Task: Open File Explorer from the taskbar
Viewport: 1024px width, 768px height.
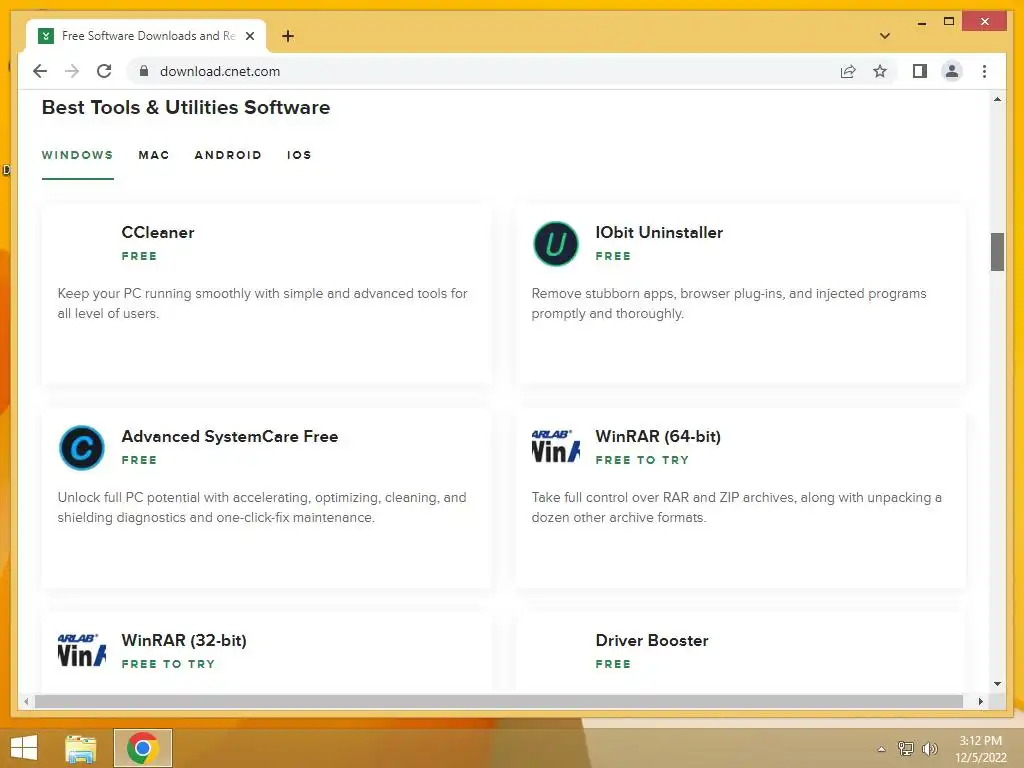Action: (x=81, y=748)
